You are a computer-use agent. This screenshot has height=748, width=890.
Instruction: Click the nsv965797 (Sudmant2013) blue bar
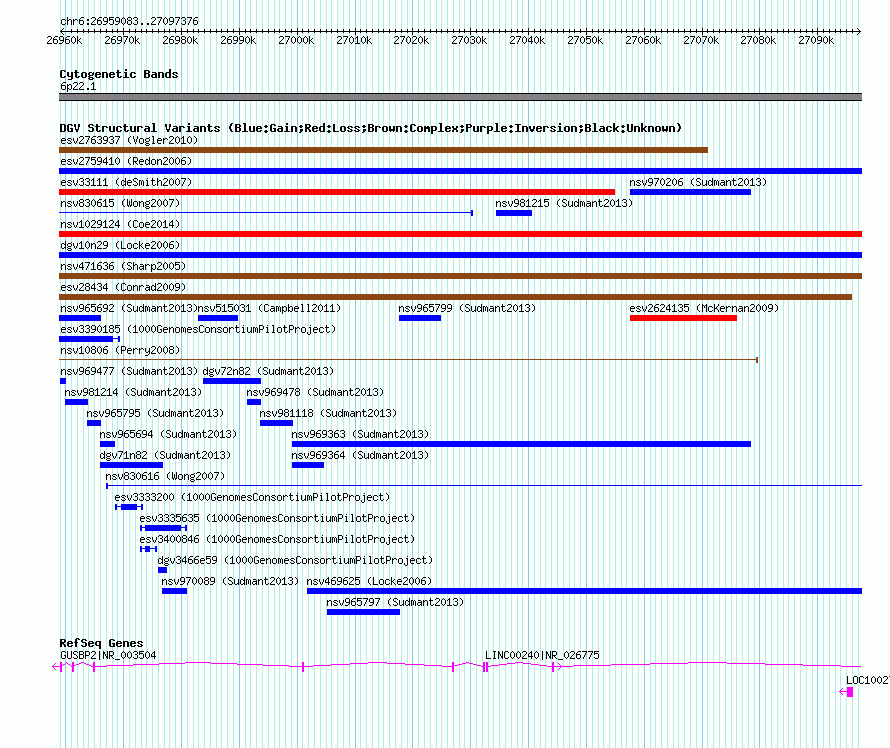coord(363,612)
